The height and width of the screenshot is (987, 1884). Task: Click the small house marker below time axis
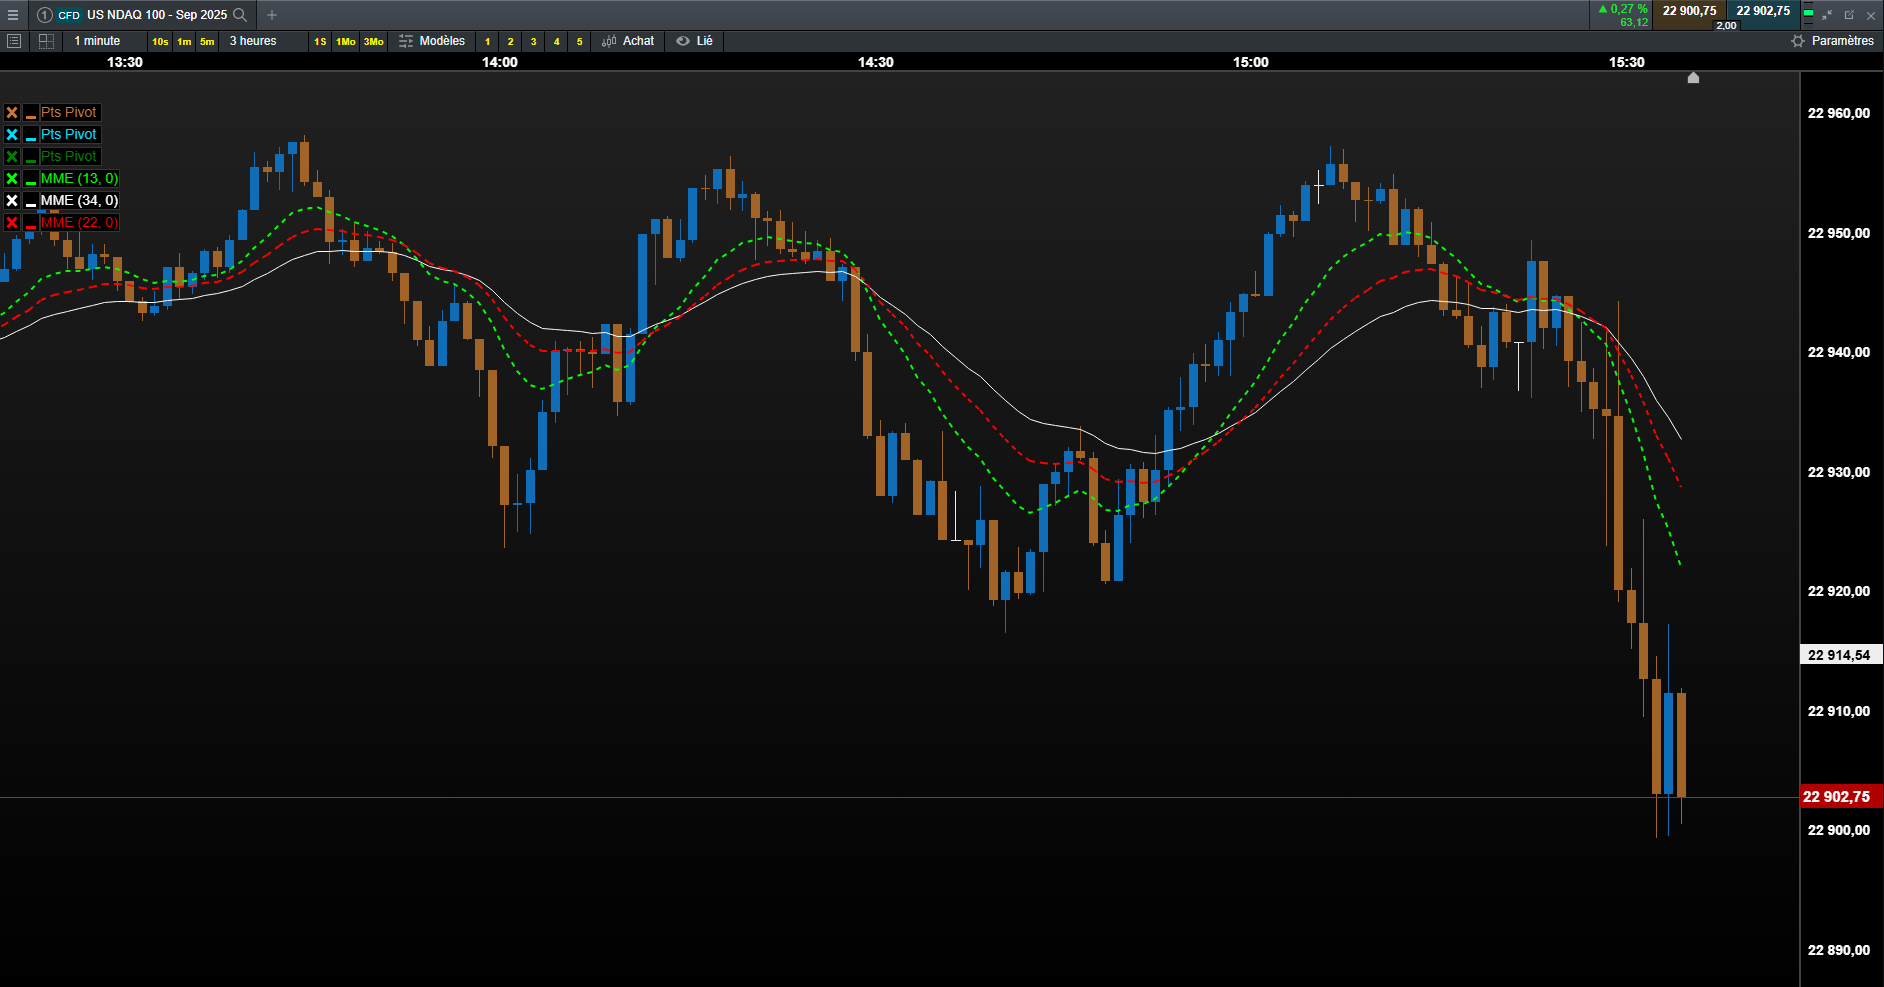point(1693,78)
